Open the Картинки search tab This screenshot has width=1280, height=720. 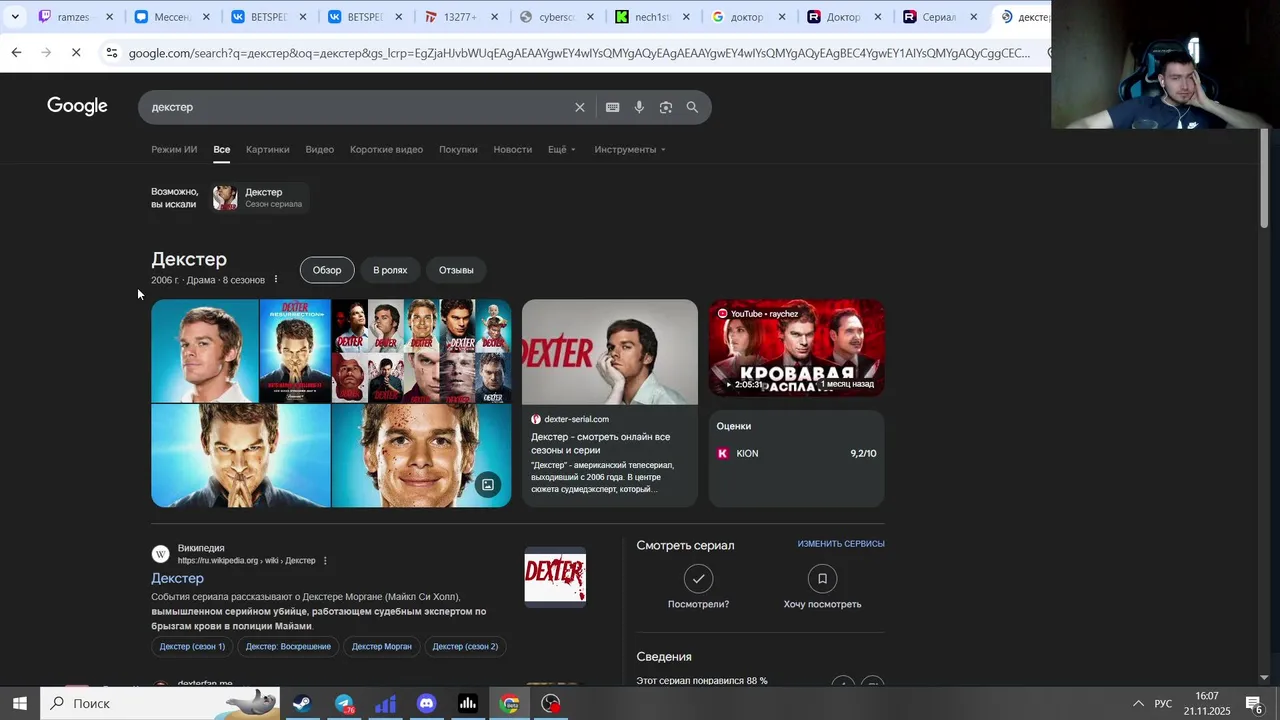click(267, 149)
